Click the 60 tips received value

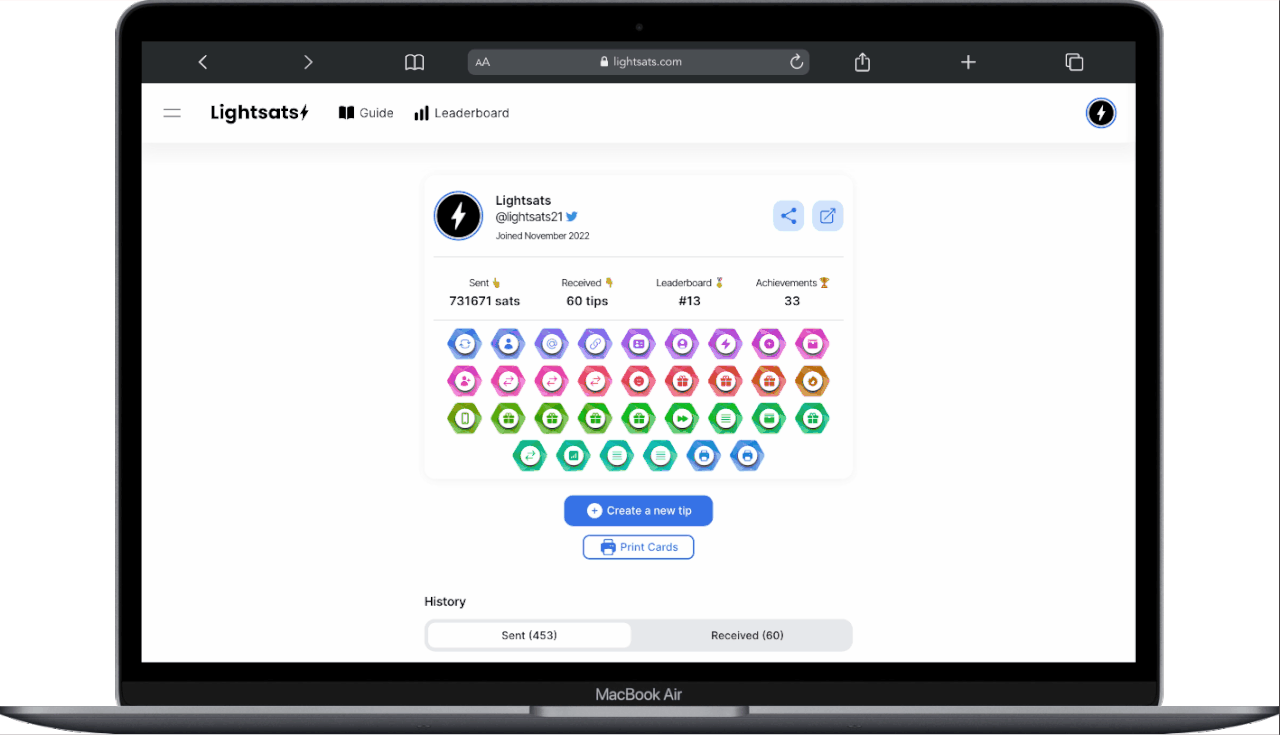587,301
